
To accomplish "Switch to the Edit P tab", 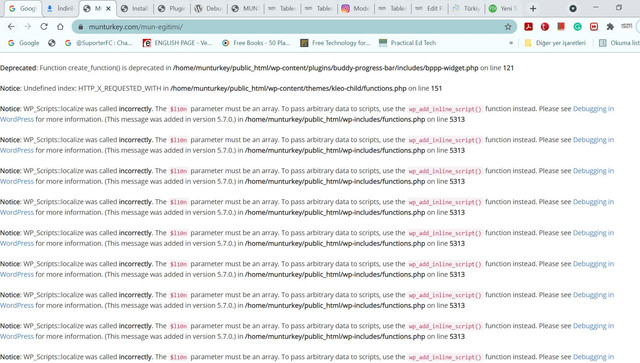I will tap(429, 9).
